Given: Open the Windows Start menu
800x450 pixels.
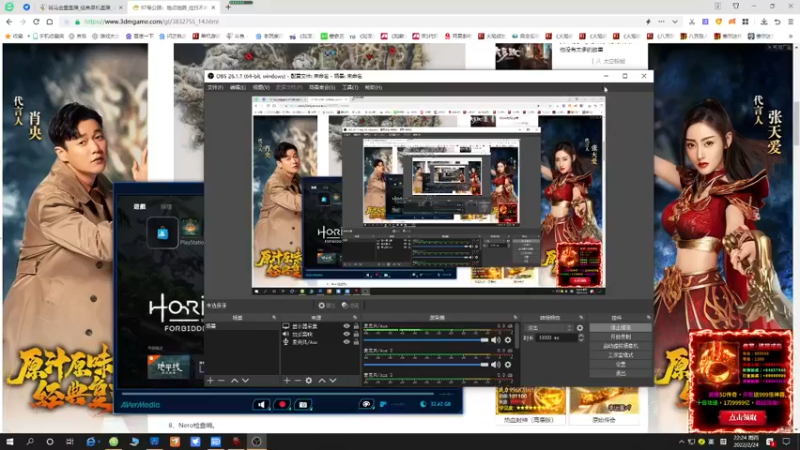Looking at the screenshot, I should [10, 442].
